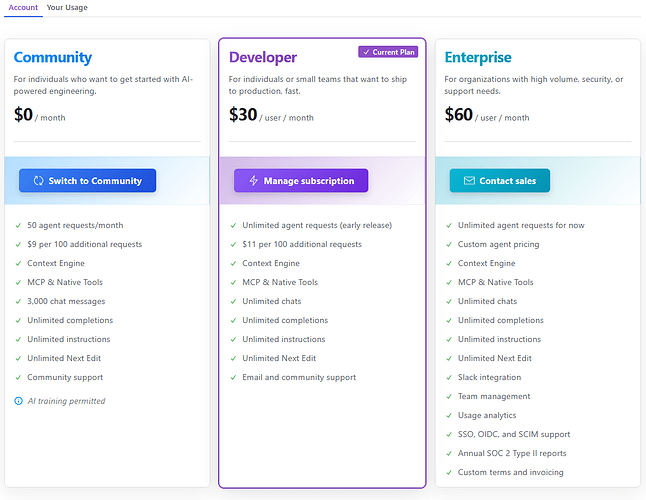The width and height of the screenshot is (646, 500).
Task: Select the Current Plan badge
Action: (388, 52)
